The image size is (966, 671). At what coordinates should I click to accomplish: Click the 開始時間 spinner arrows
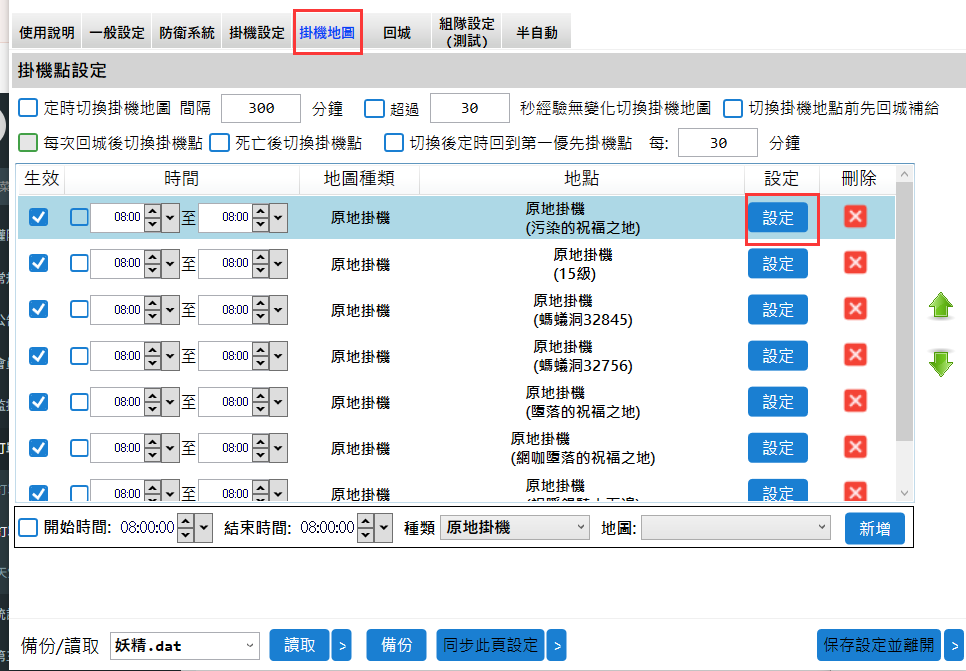185,528
